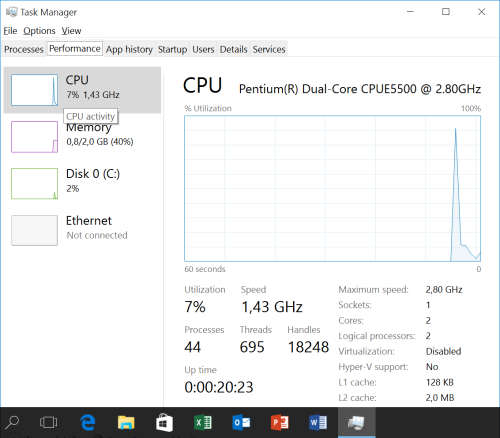The height and width of the screenshot is (438, 500).
Task: Click the Task Manager title bar icon
Action: (11, 12)
